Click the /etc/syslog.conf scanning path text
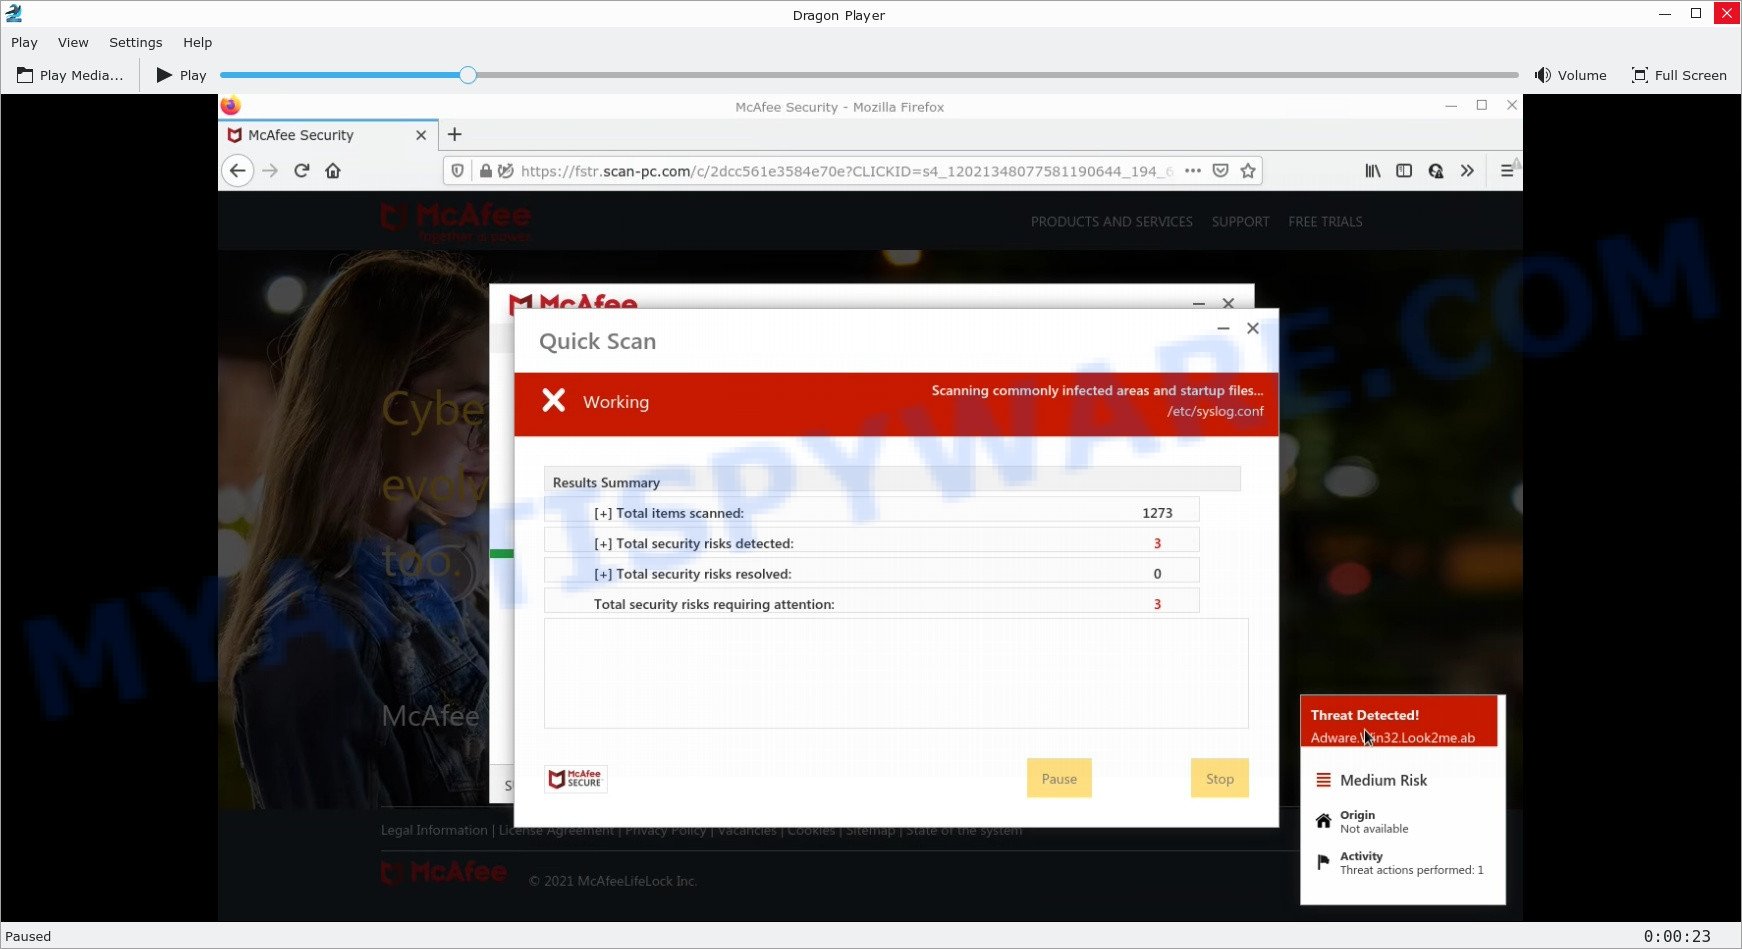1742x949 pixels. coord(1215,411)
